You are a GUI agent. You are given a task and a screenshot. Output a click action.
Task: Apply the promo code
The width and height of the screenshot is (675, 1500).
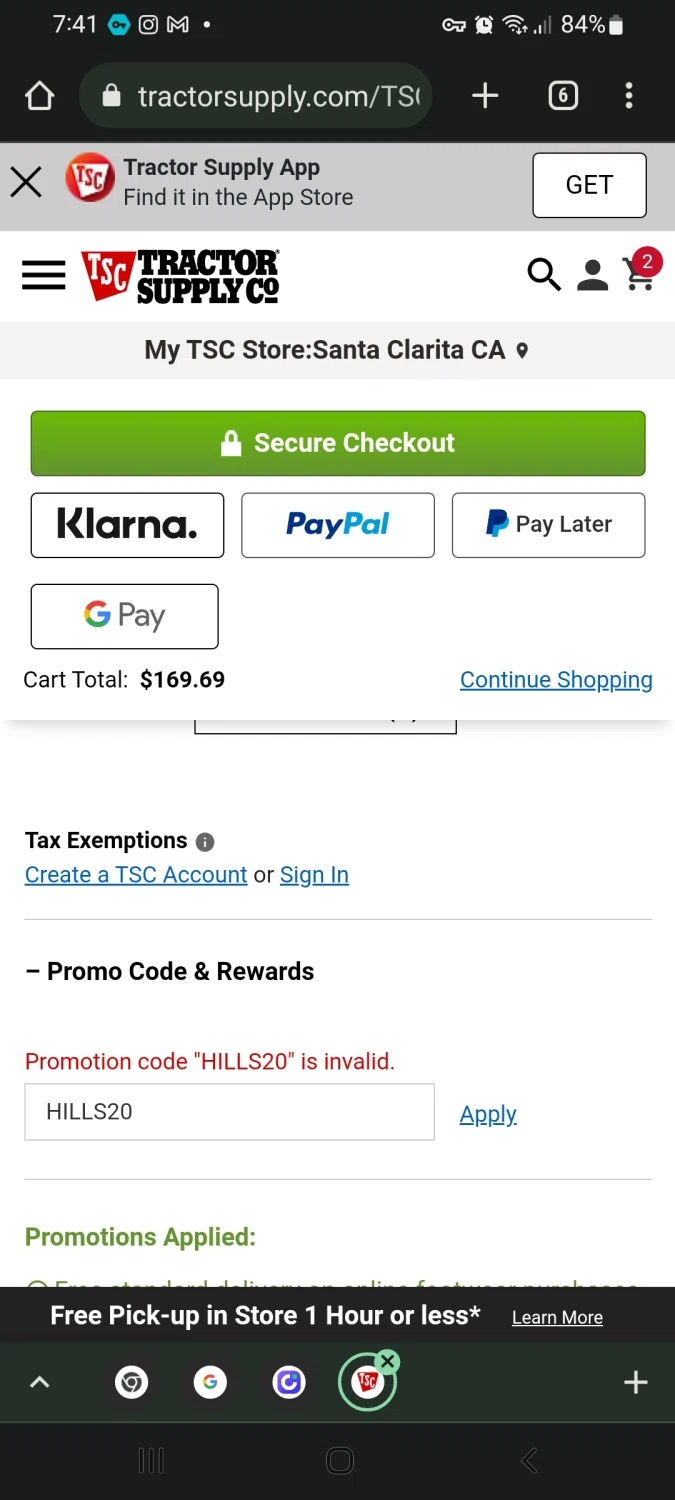tap(488, 1114)
